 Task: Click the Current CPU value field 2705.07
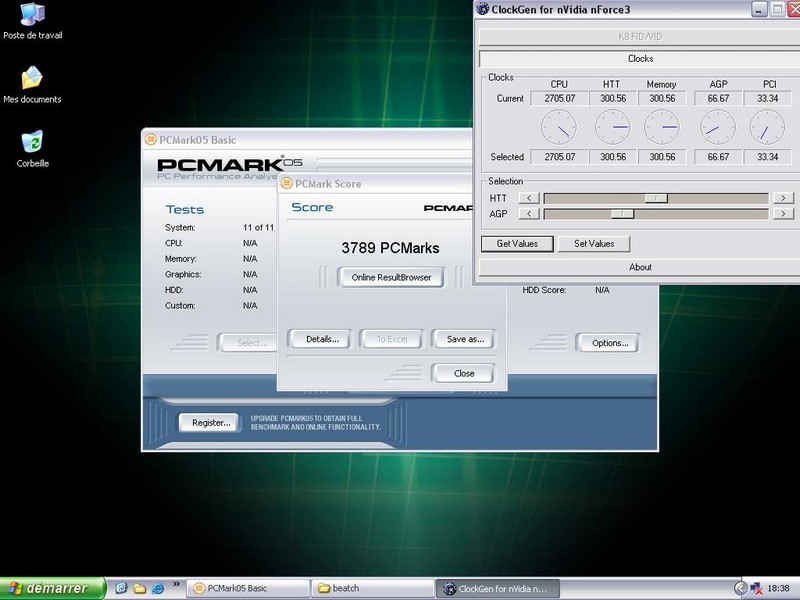pos(559,98)
